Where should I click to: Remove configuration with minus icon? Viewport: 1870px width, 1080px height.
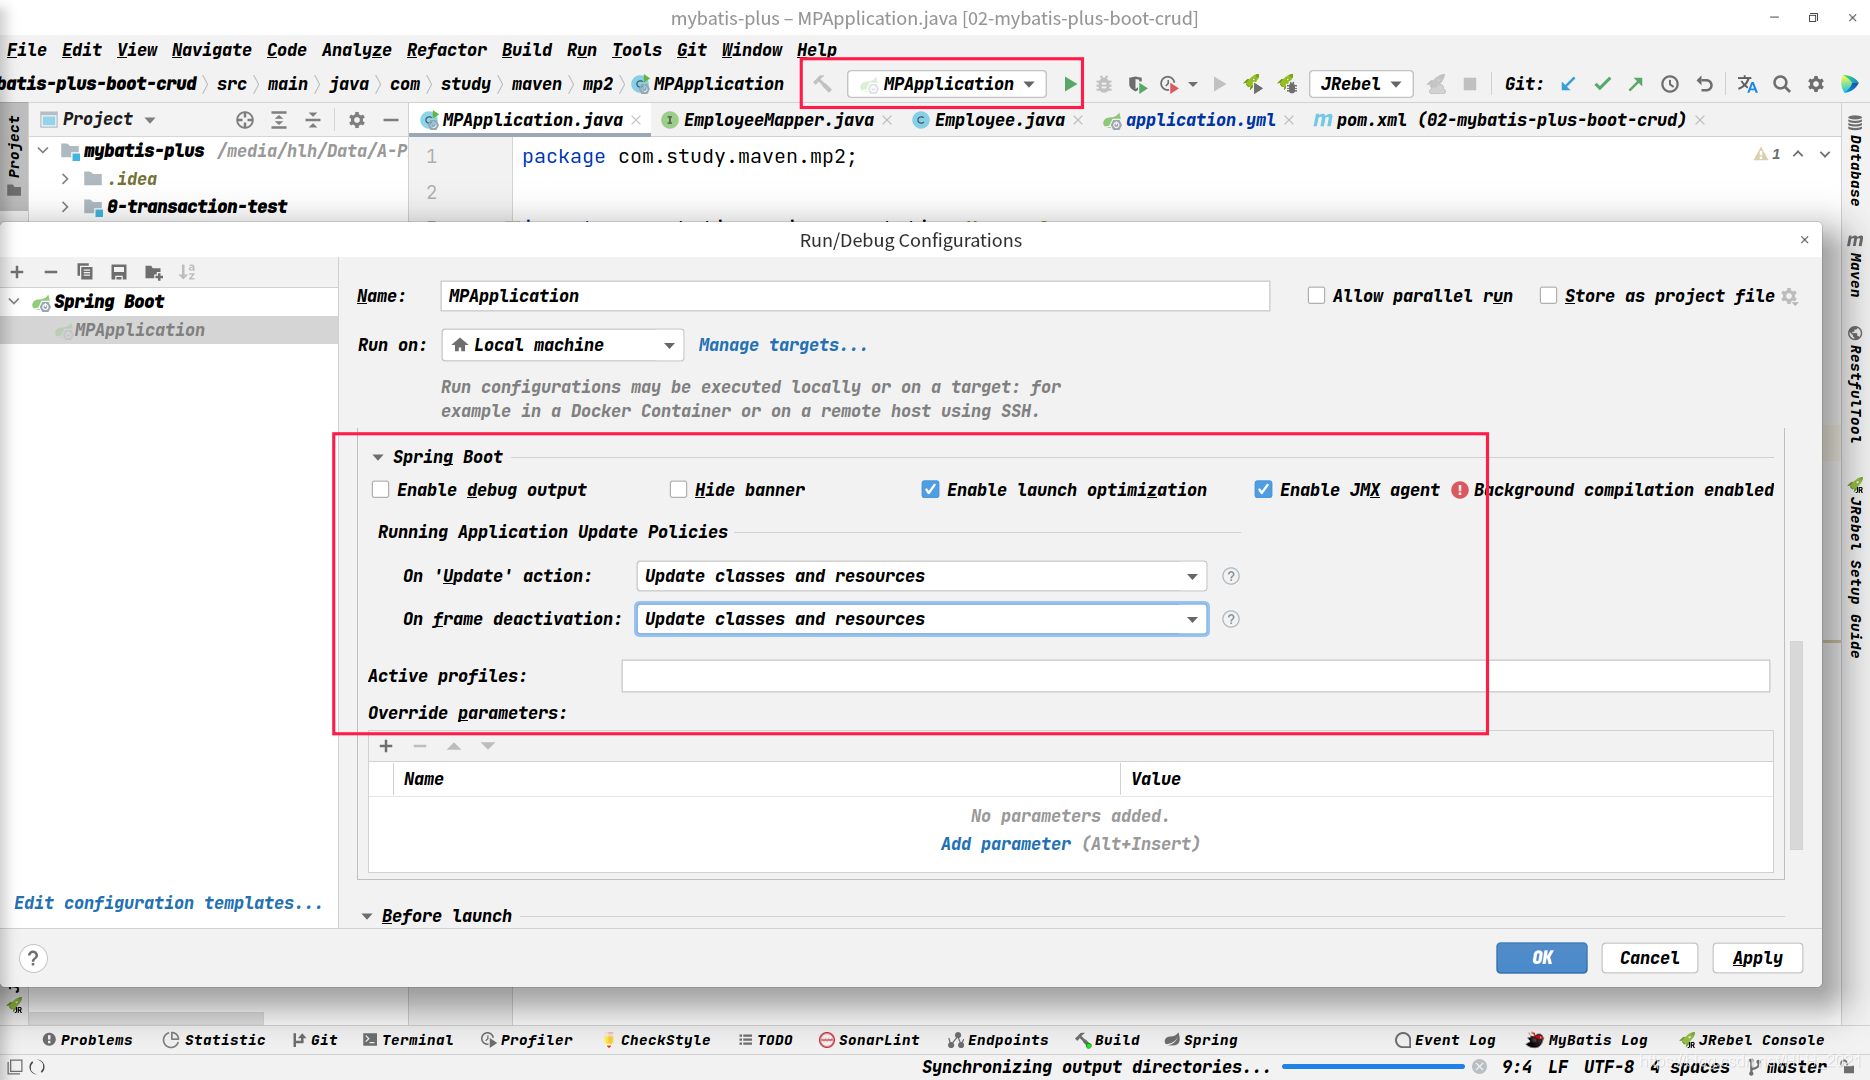(51, 272)
